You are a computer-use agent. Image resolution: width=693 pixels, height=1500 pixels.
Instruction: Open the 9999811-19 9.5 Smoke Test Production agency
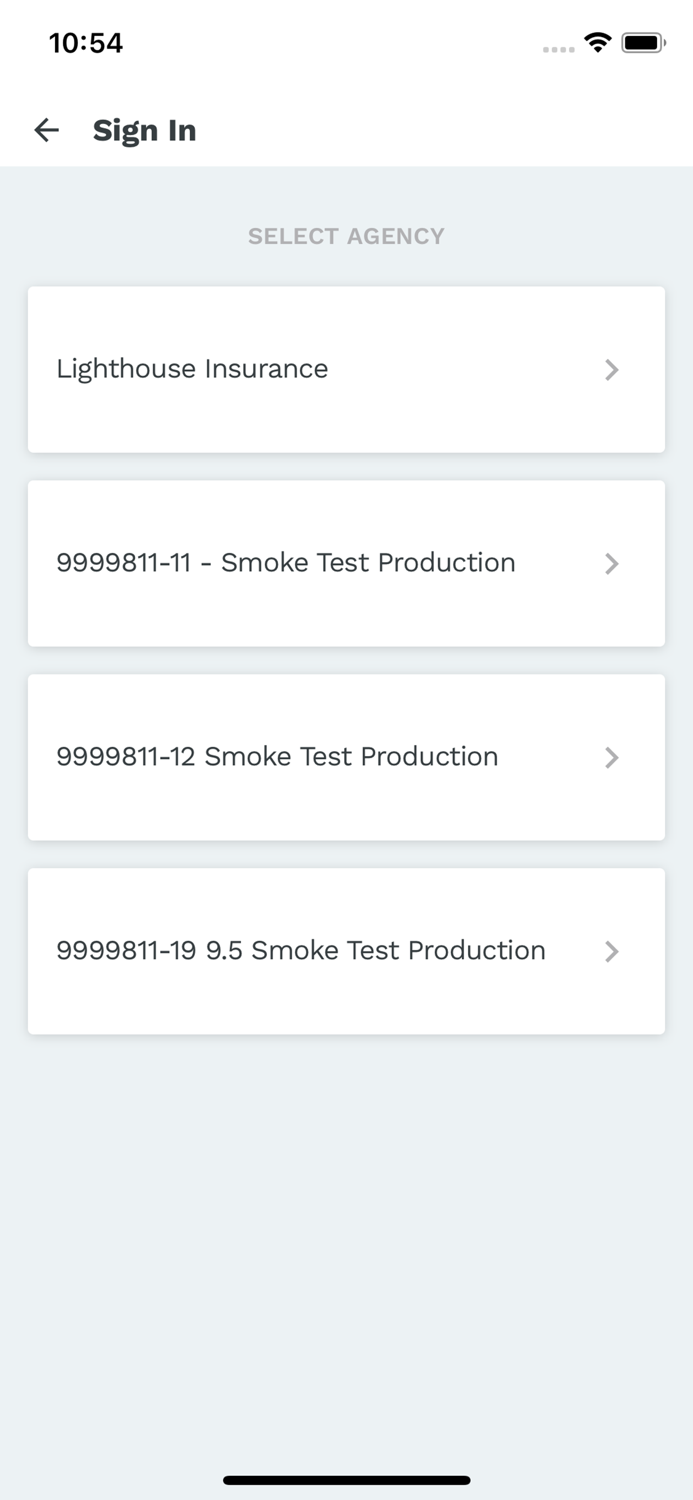tap(346, 951)
